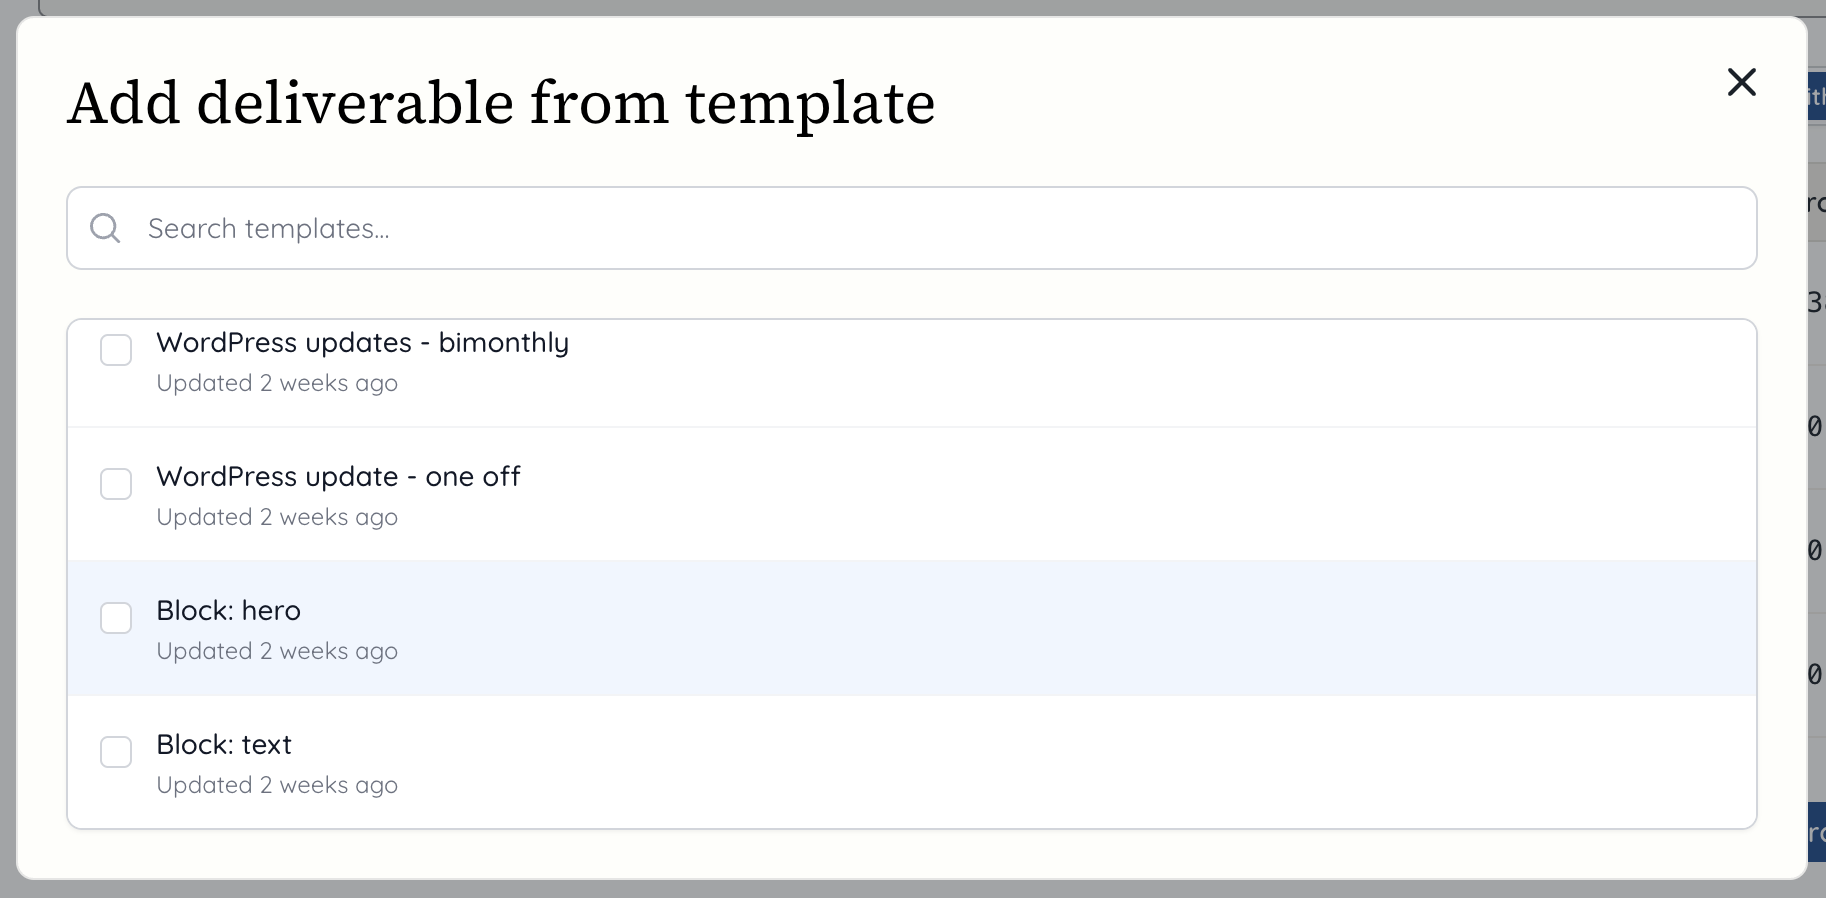Select the "Block: hero" template name
Image resolution: width=1826 pixels, height=898 pixels.
click(x=229, y=611)
